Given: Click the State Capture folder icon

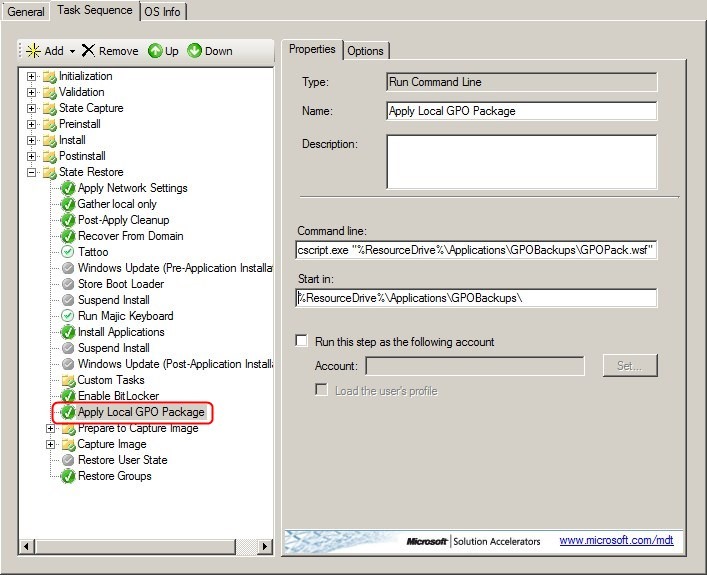Looking at the screenshot, I should pyautogui.click(x=50, y=109).
